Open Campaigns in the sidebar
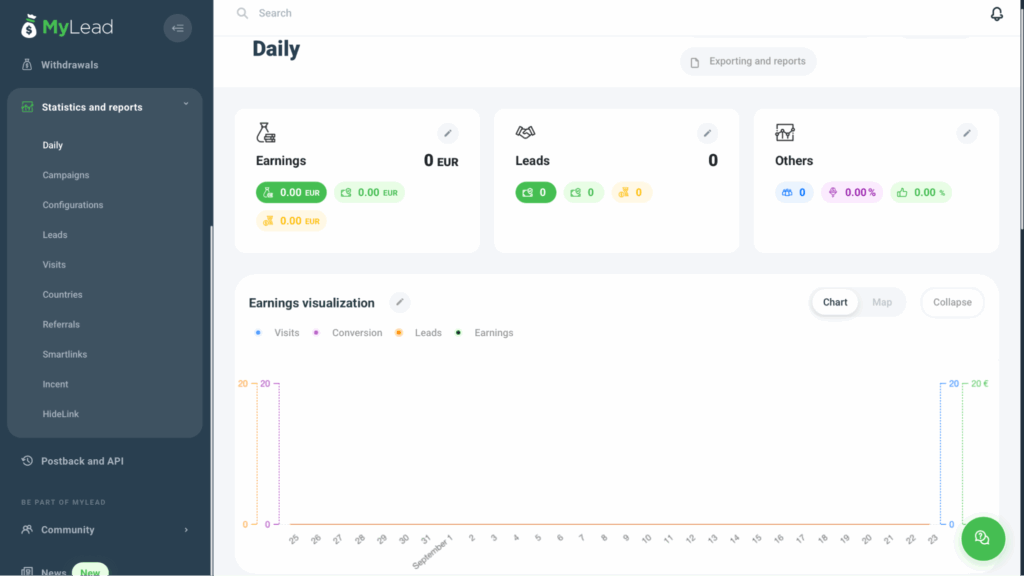The image size is (1024, 576). click(66, 175)
